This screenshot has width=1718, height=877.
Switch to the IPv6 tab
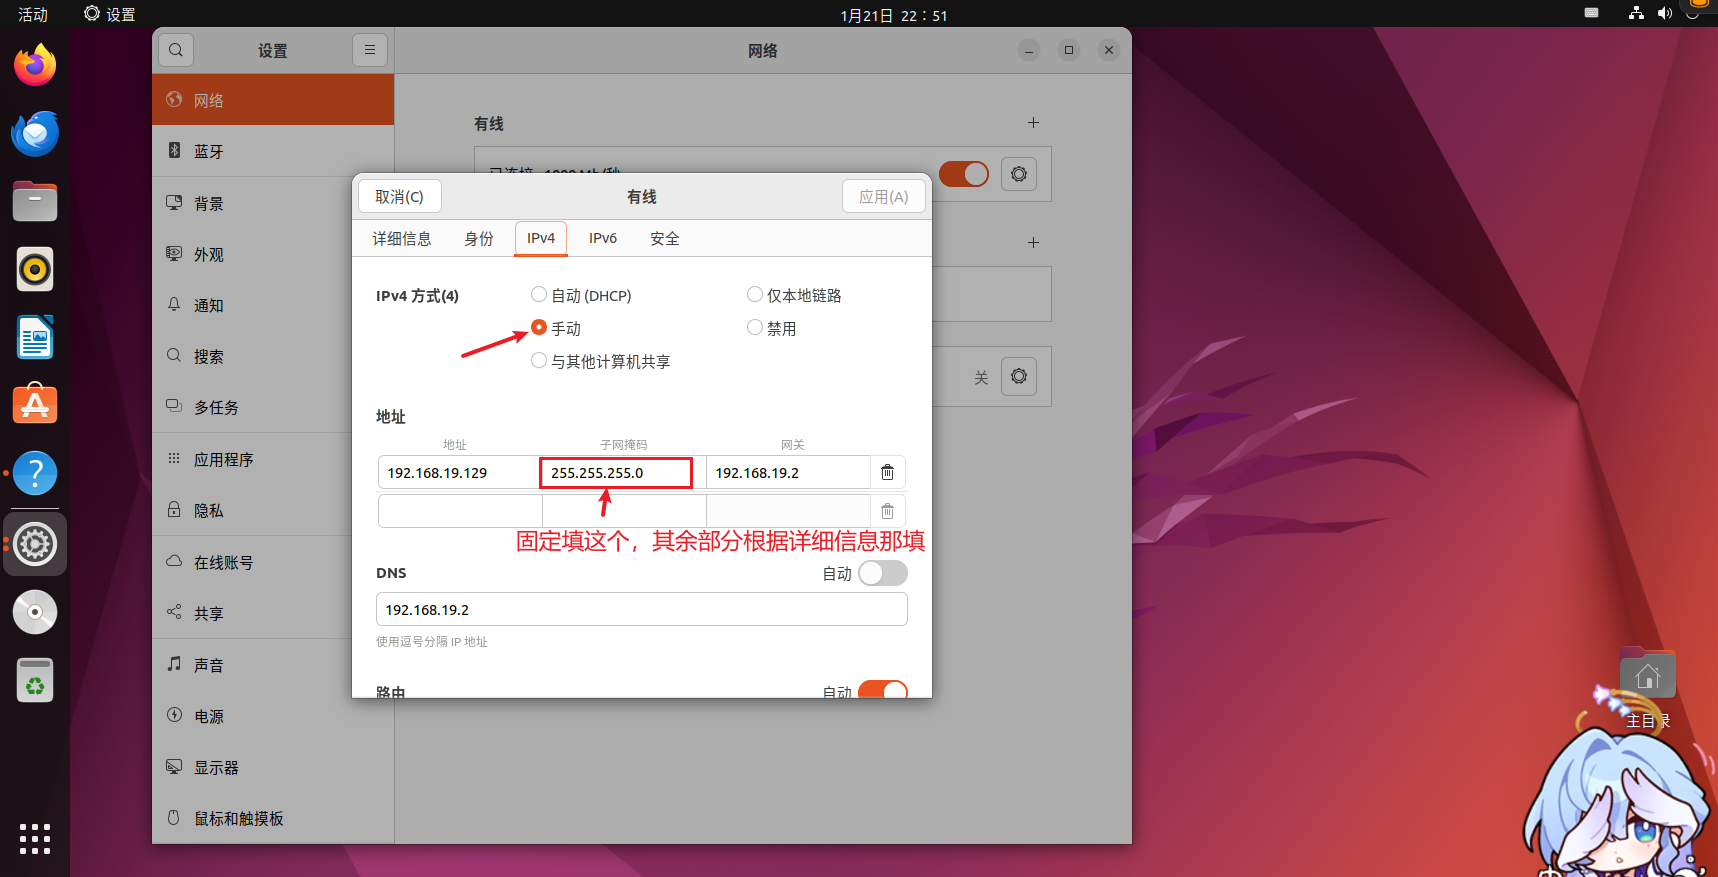(602, 238)
